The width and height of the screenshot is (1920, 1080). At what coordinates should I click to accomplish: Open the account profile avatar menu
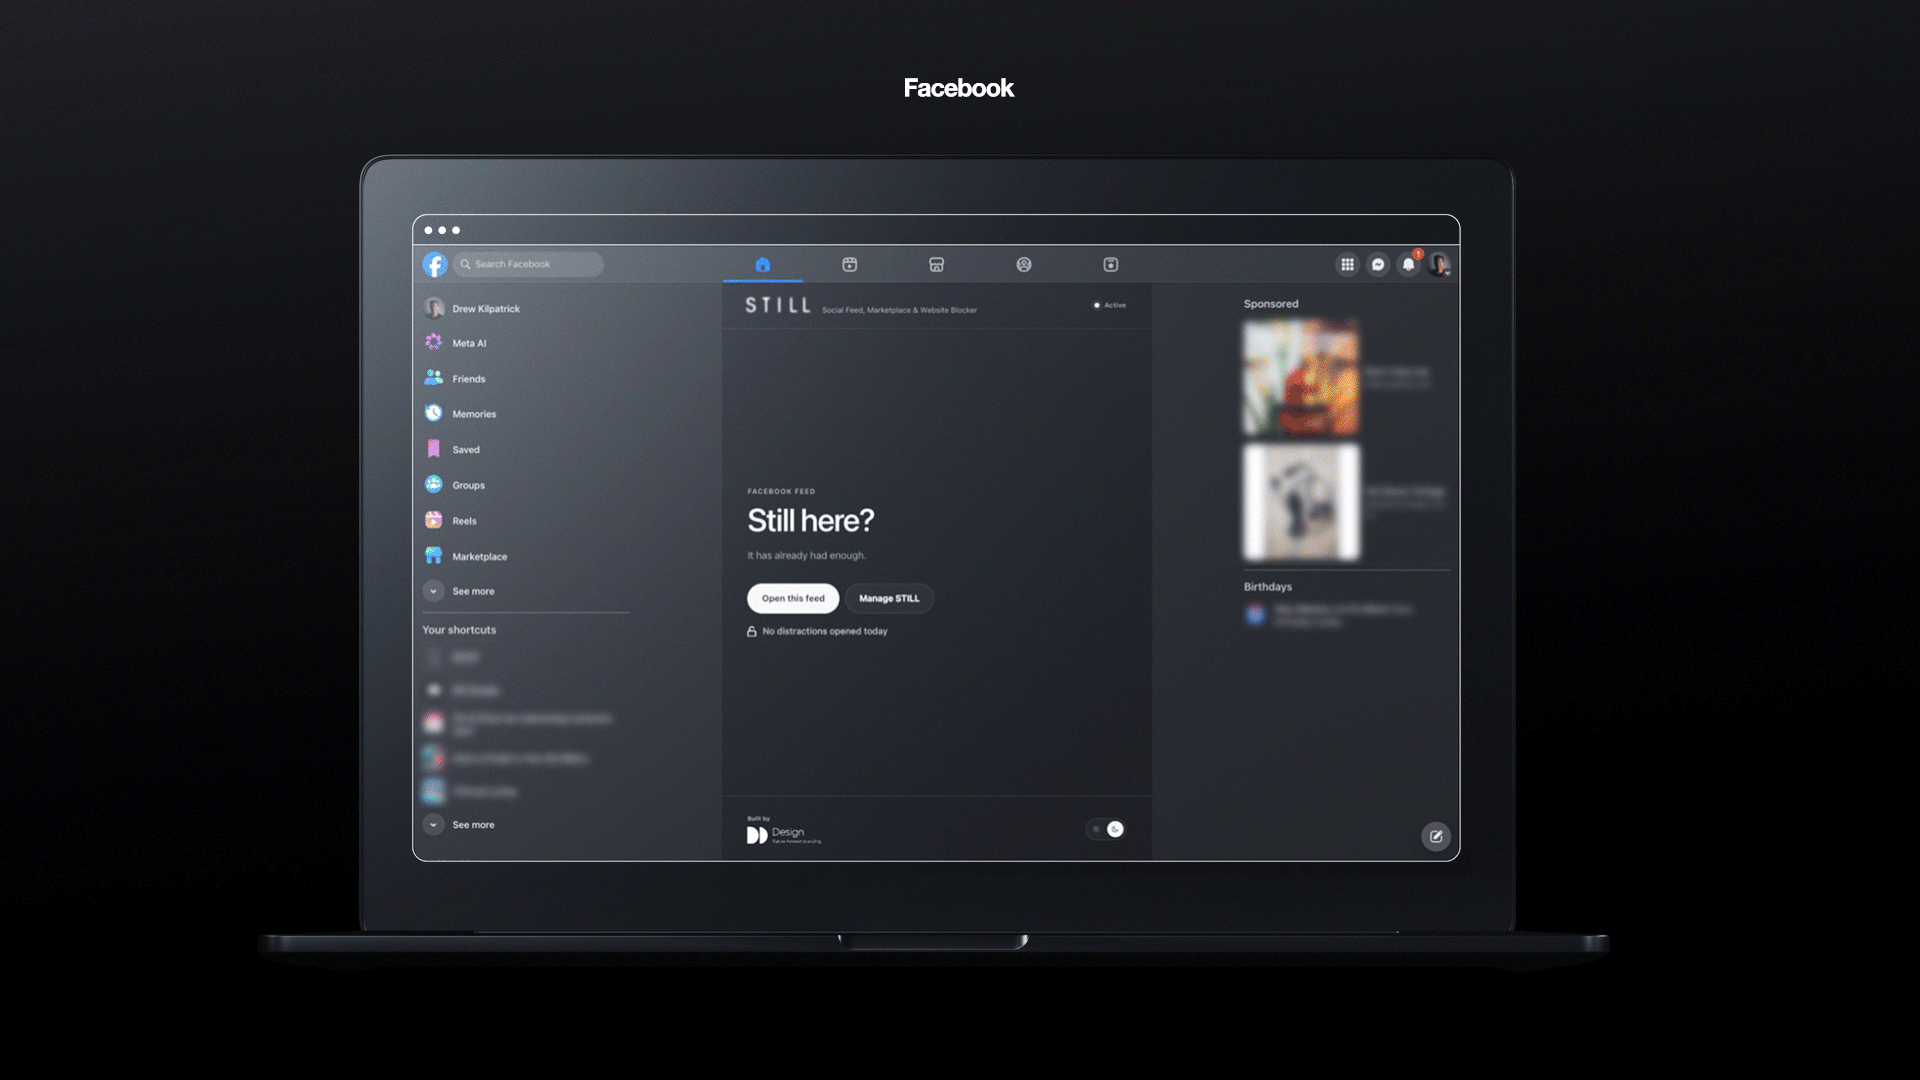(1439, 265)
